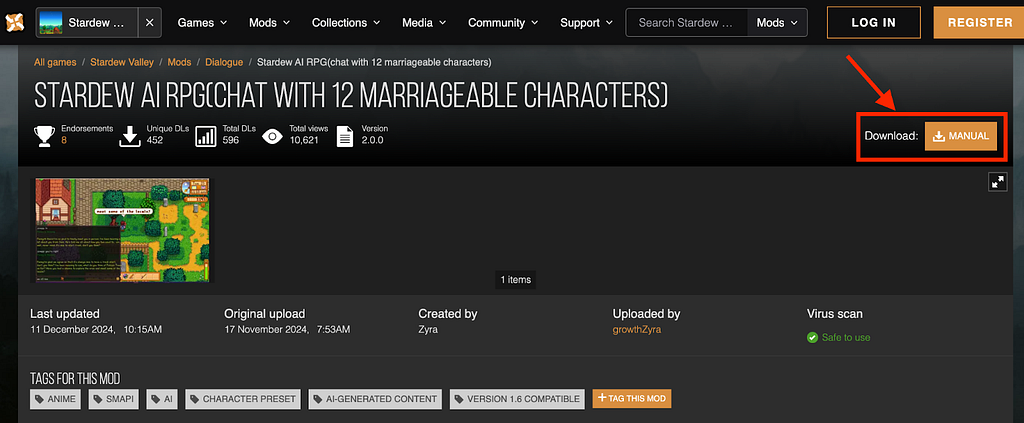This screenshot has width=1024, height=423.
Task: Click the Total views eye icon
Action: (272, 136)
